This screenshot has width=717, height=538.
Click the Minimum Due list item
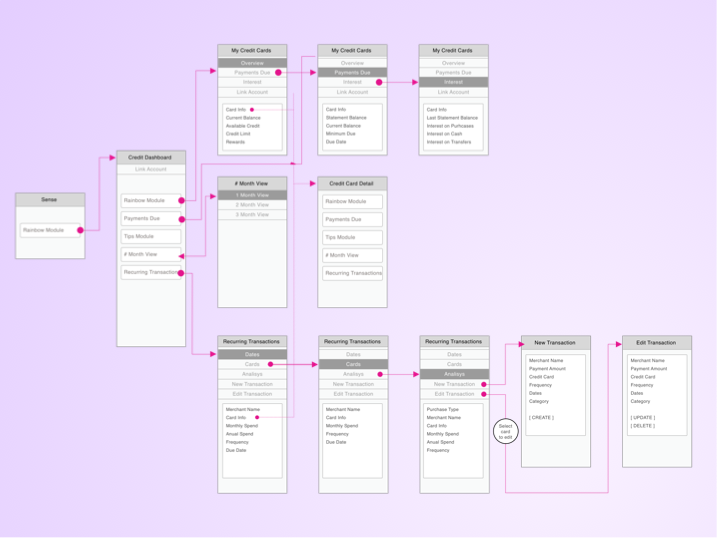pos(343,134)
